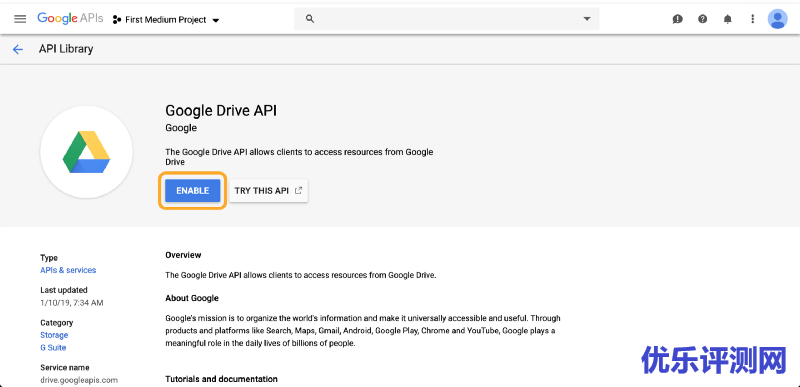
Task: Click the Google publisher name under the title
Action: pyautogui.click(x=181, y=128)
